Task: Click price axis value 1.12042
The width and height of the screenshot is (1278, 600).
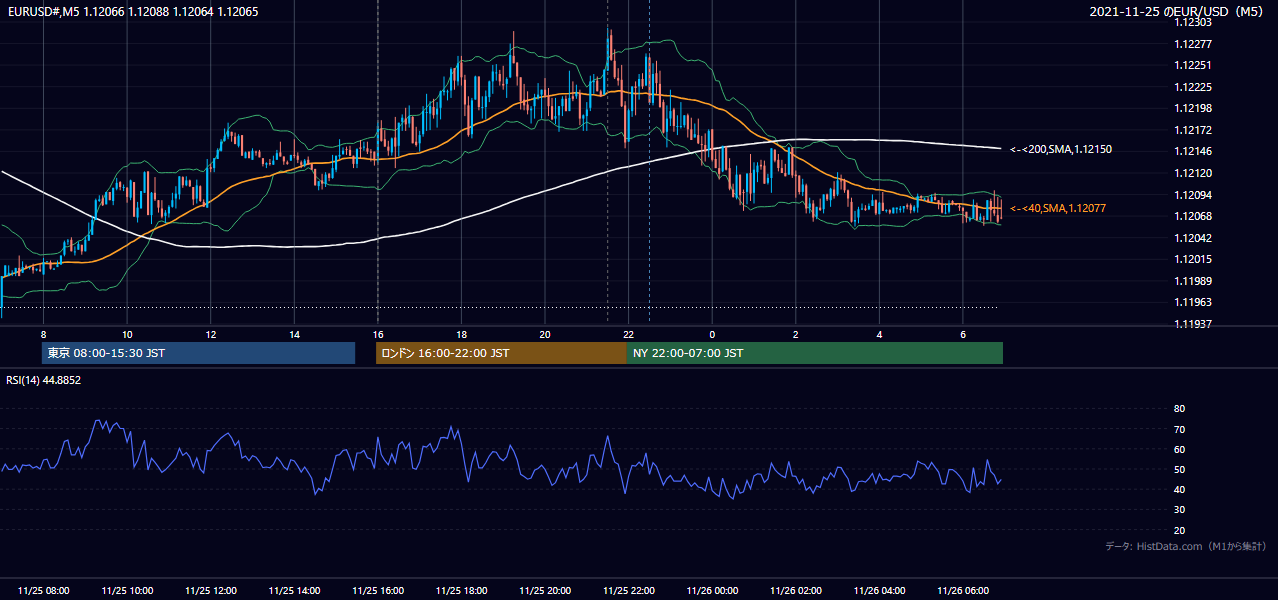Action: pyautogui.click(x=1193, y=238)
